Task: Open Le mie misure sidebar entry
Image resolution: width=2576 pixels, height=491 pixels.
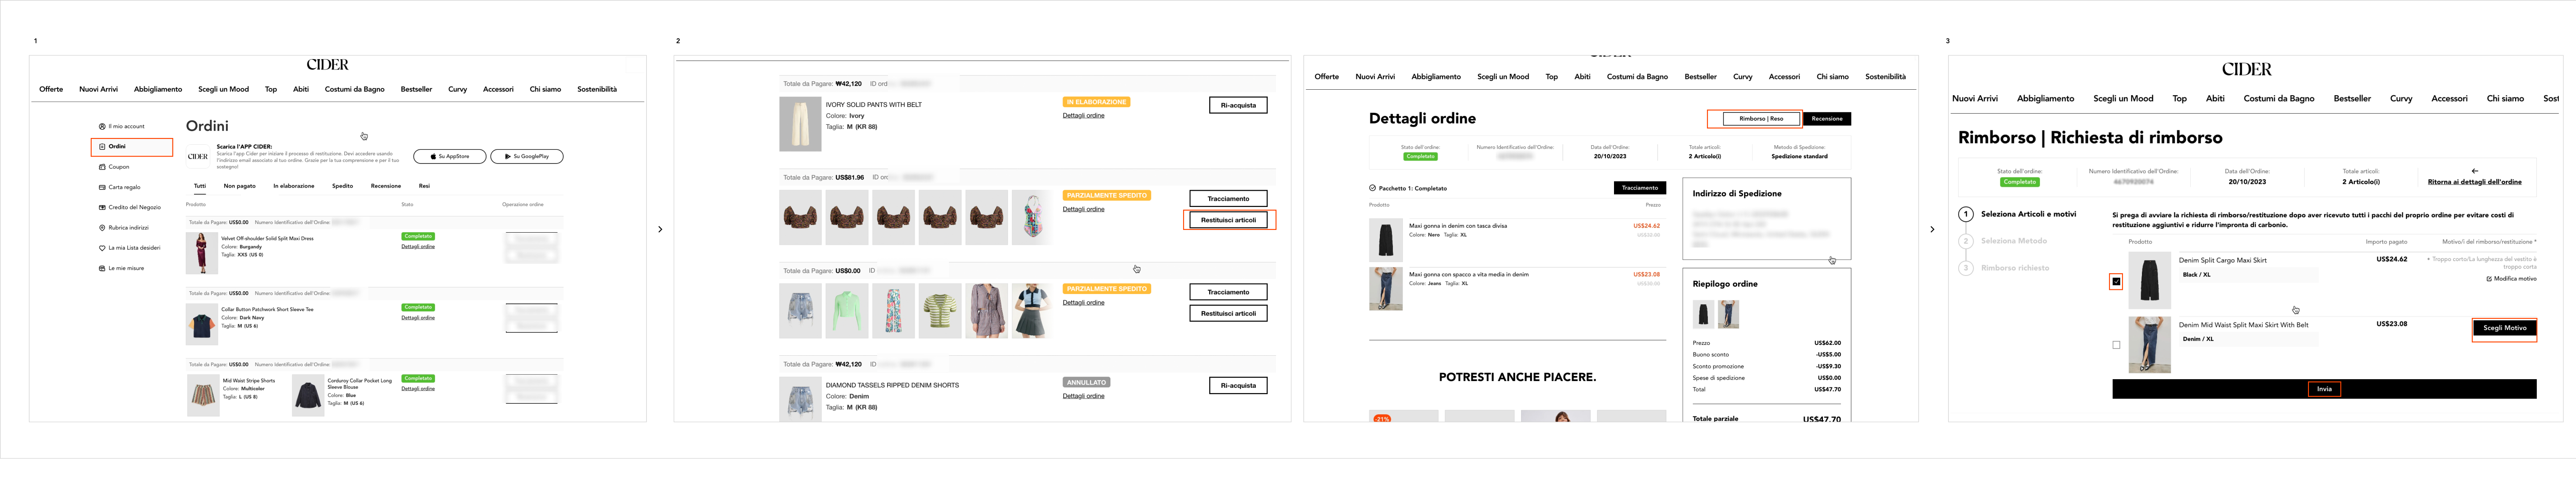Action: click(122, 268)
